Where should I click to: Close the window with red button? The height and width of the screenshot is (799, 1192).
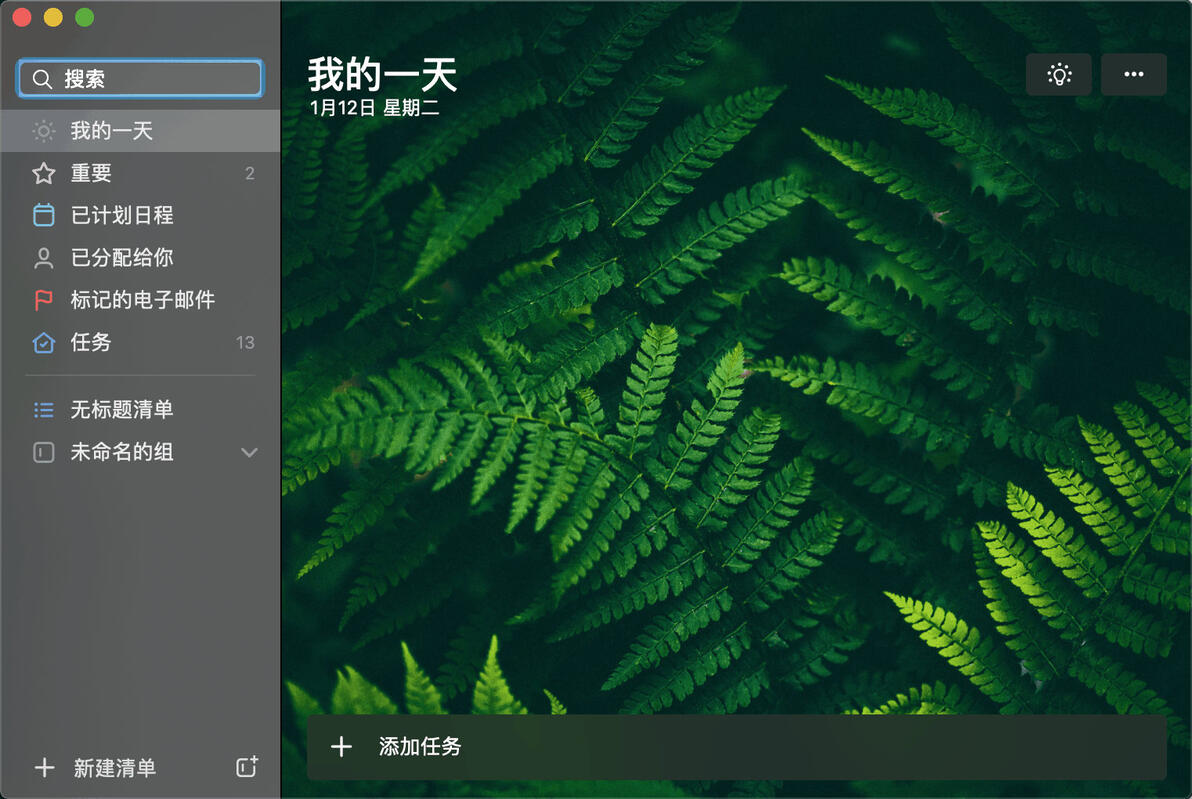tap(21, 17)
